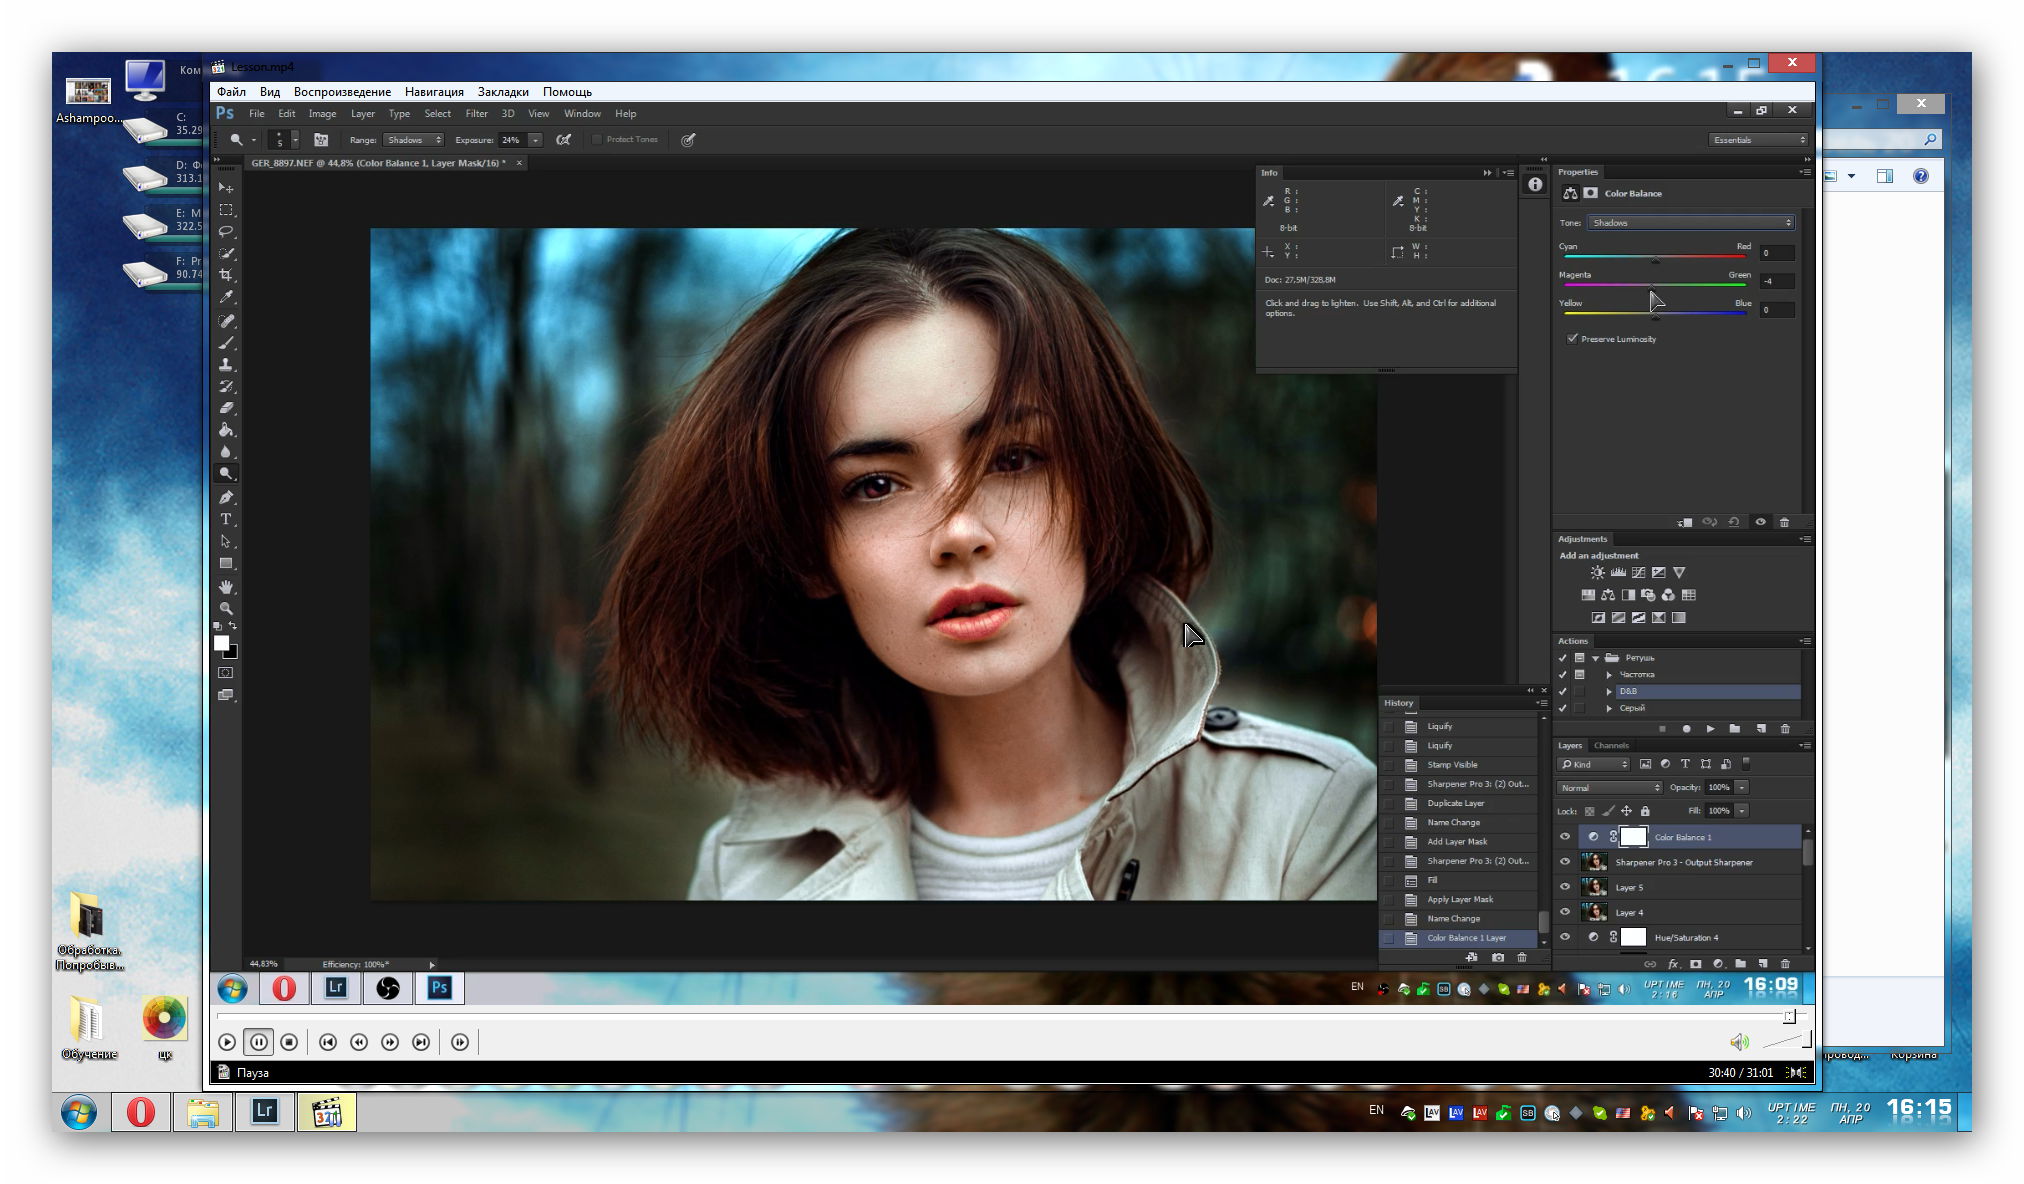Screen dimensions: 2024x1184
Task: Toggle Preserve Luminosity checkbox
Action: pyautogui.click(x=1573, y=339)
